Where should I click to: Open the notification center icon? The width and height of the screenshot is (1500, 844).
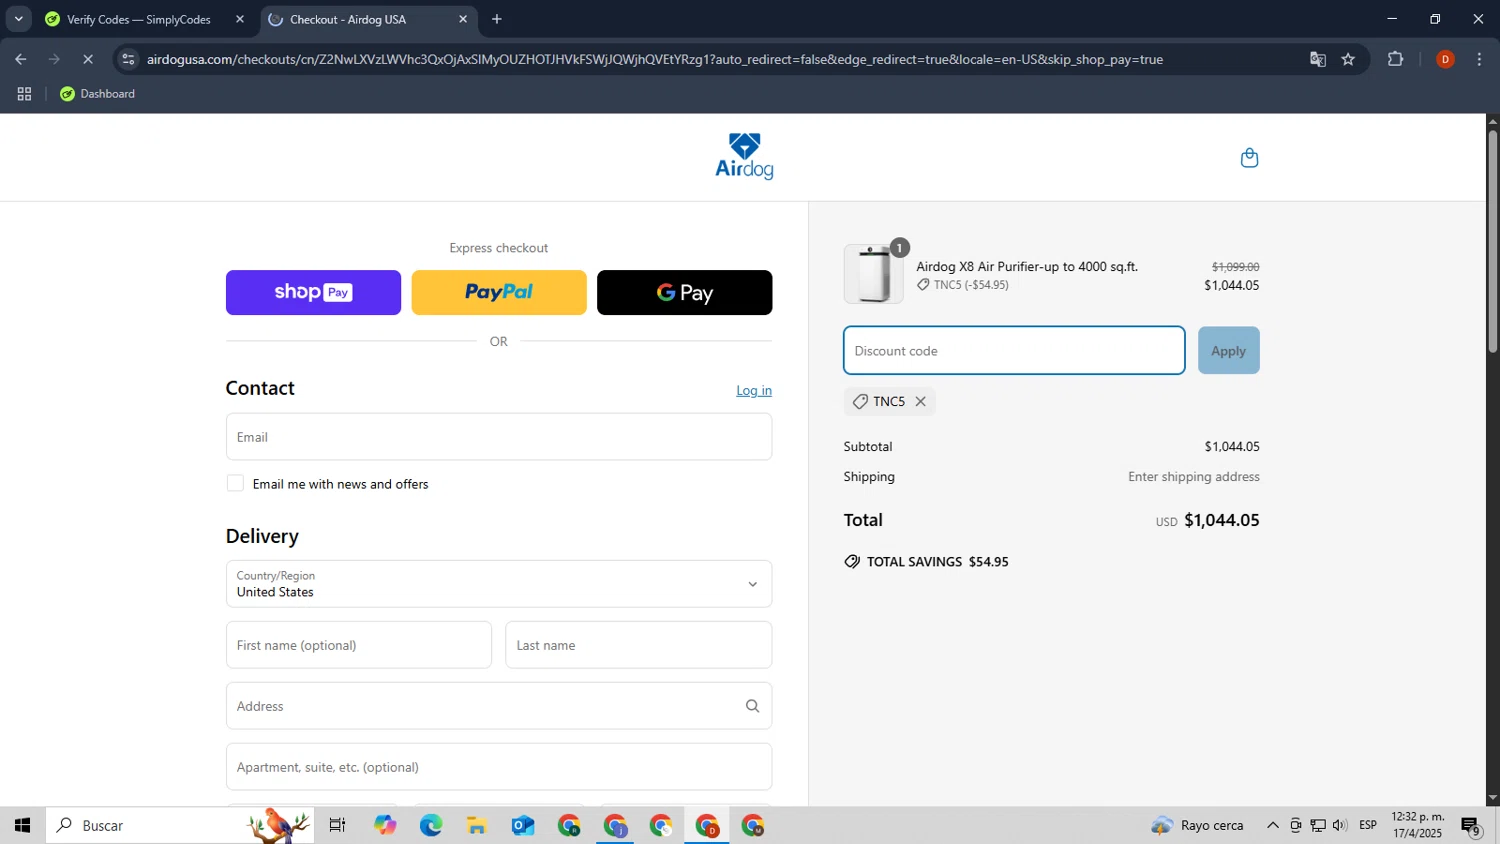pos(1471,826)
